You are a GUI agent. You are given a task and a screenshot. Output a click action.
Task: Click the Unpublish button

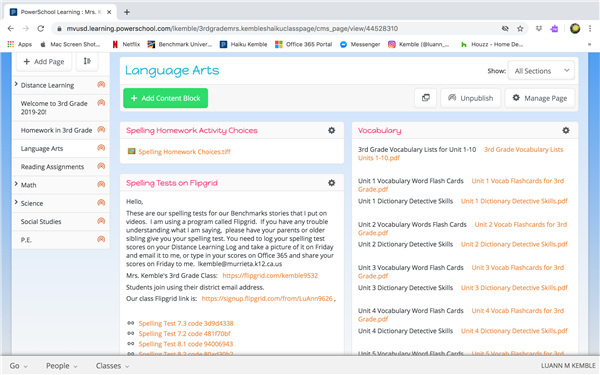point(471,98)
